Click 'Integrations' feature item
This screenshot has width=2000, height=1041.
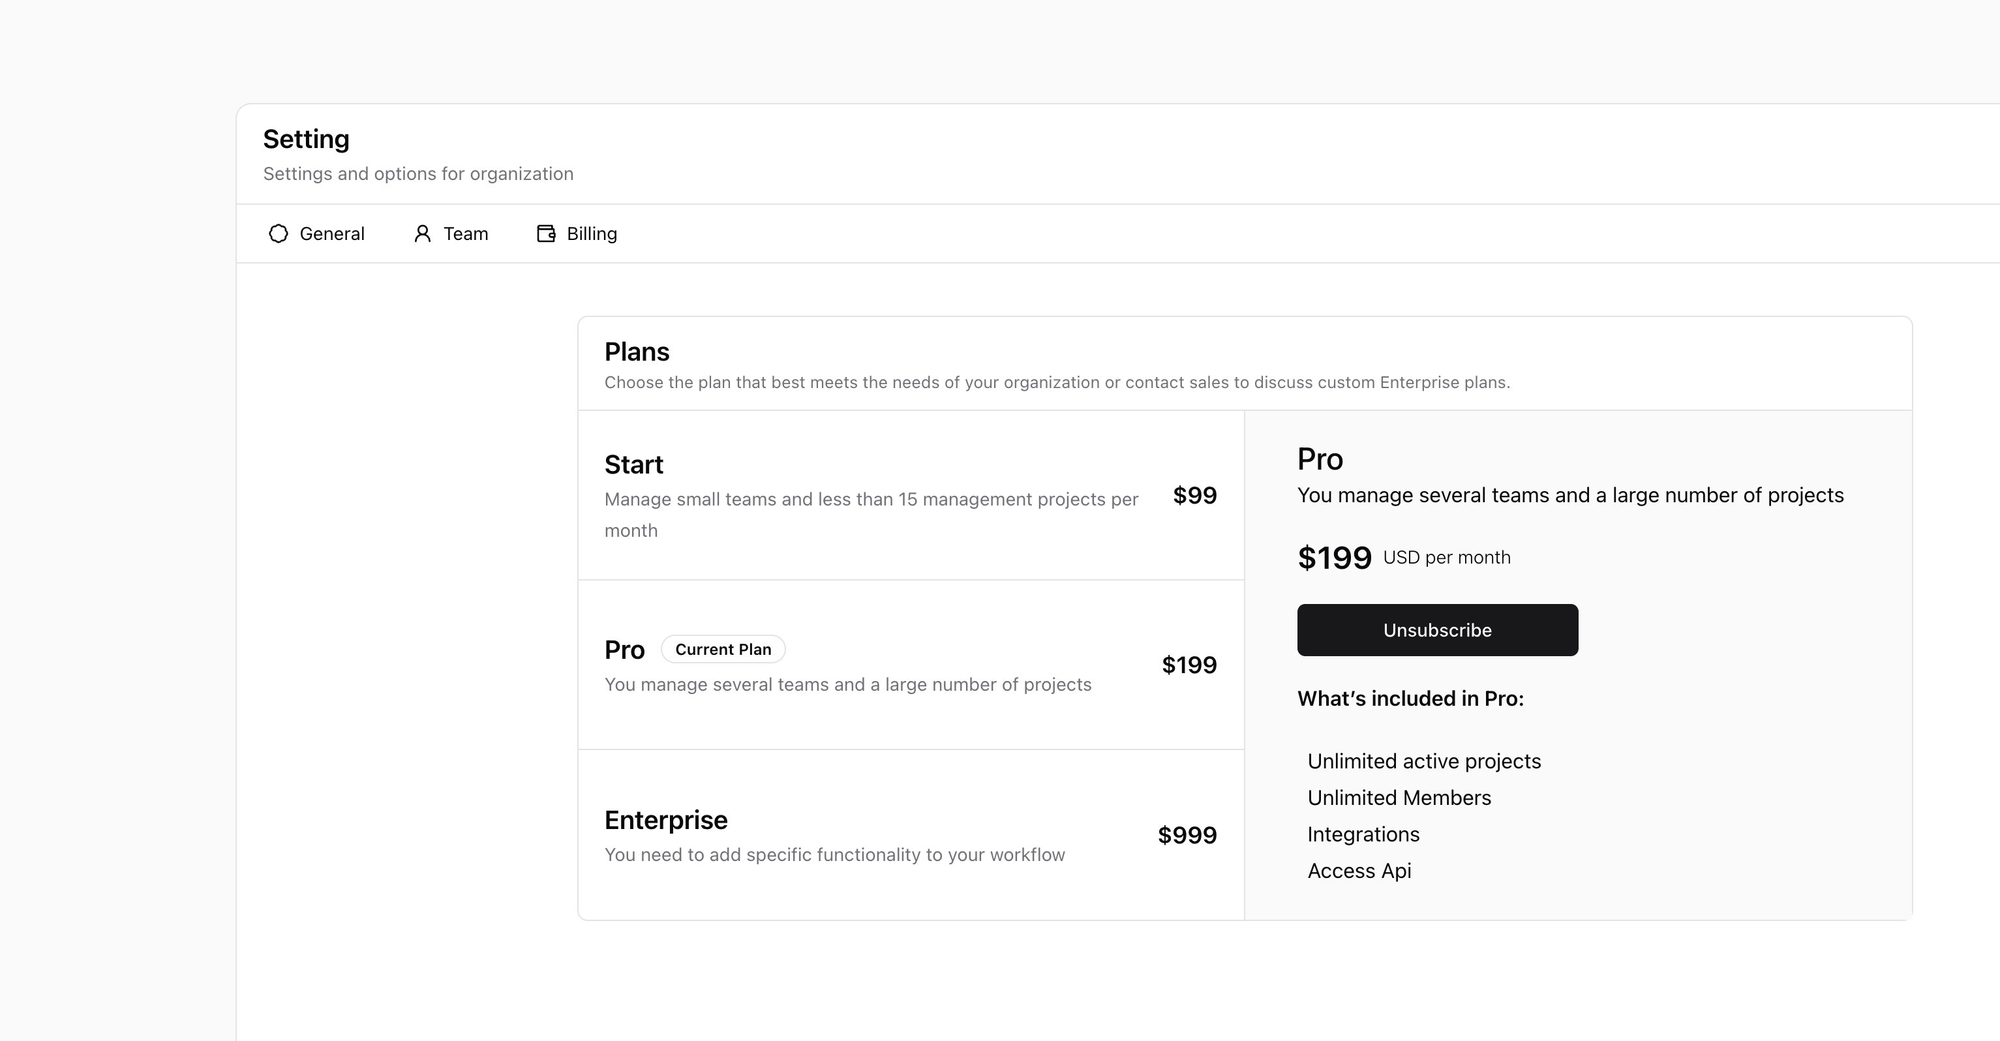click(1363, 835)
